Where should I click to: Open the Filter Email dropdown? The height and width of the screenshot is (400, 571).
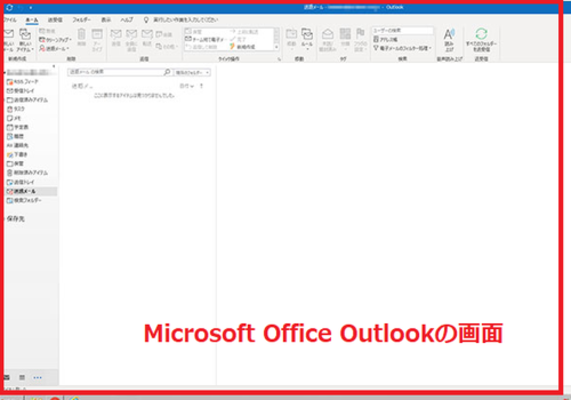tap(402, 48)
